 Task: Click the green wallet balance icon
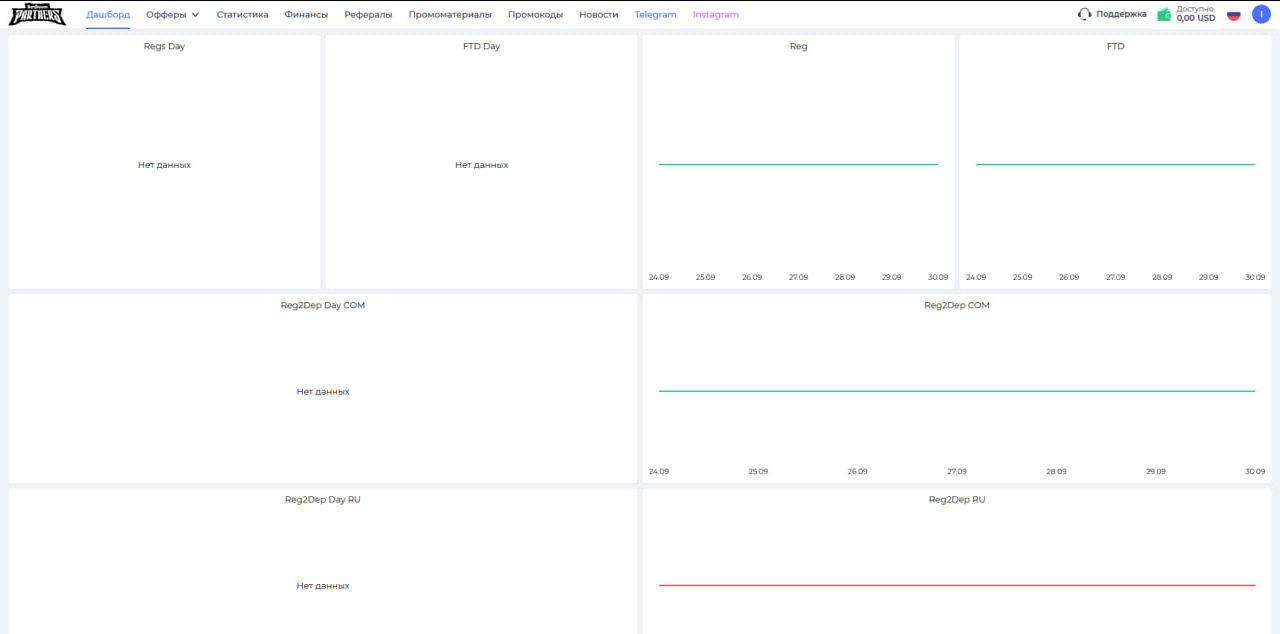click(x=1164, y=15)
